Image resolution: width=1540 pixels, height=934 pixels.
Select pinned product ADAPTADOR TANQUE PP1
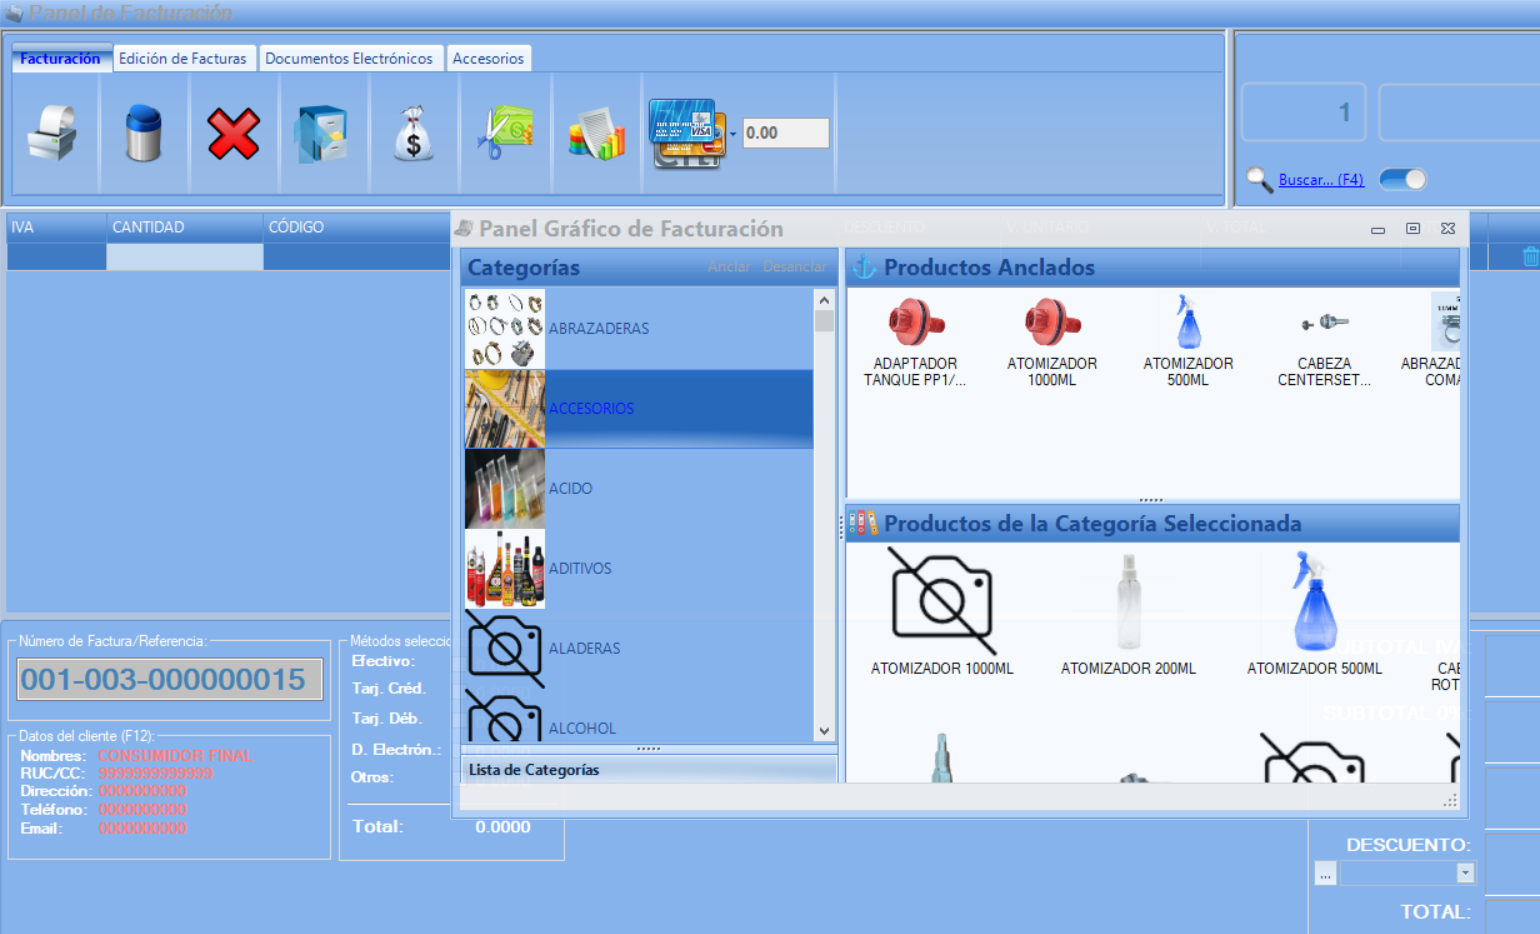click(915, 341)
